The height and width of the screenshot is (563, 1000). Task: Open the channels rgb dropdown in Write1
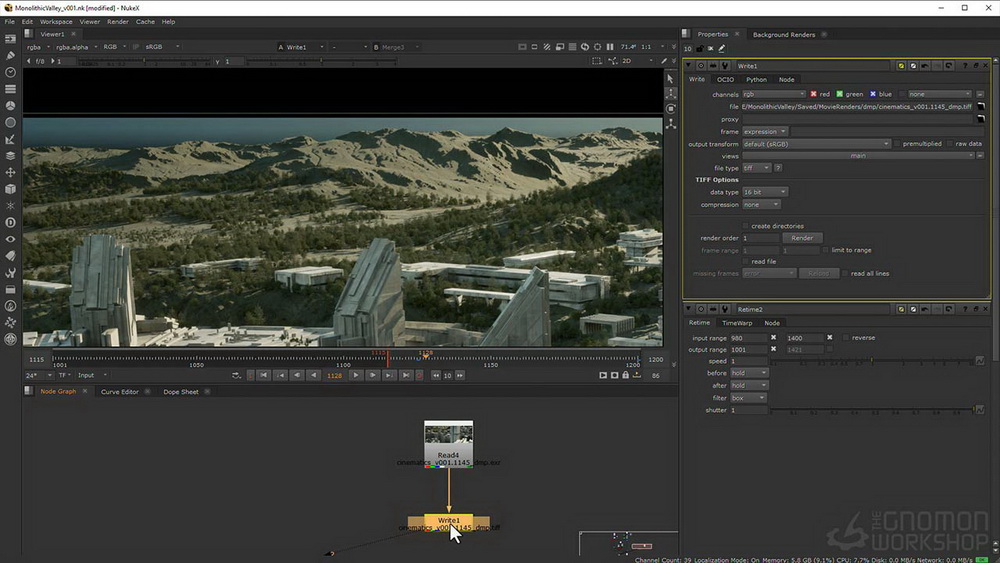(x=773, y=94)
